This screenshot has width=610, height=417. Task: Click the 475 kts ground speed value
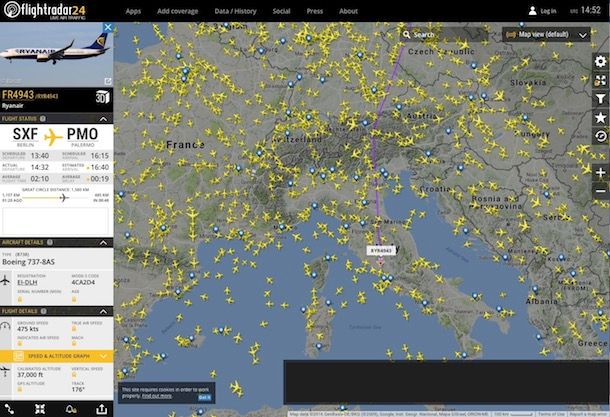[28, 329]
